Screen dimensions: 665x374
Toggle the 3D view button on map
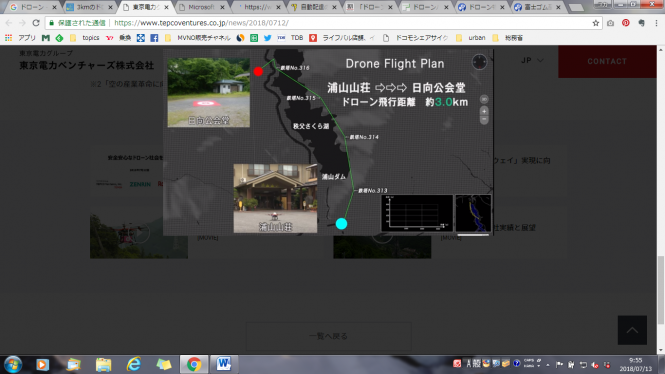click(484, 99)
